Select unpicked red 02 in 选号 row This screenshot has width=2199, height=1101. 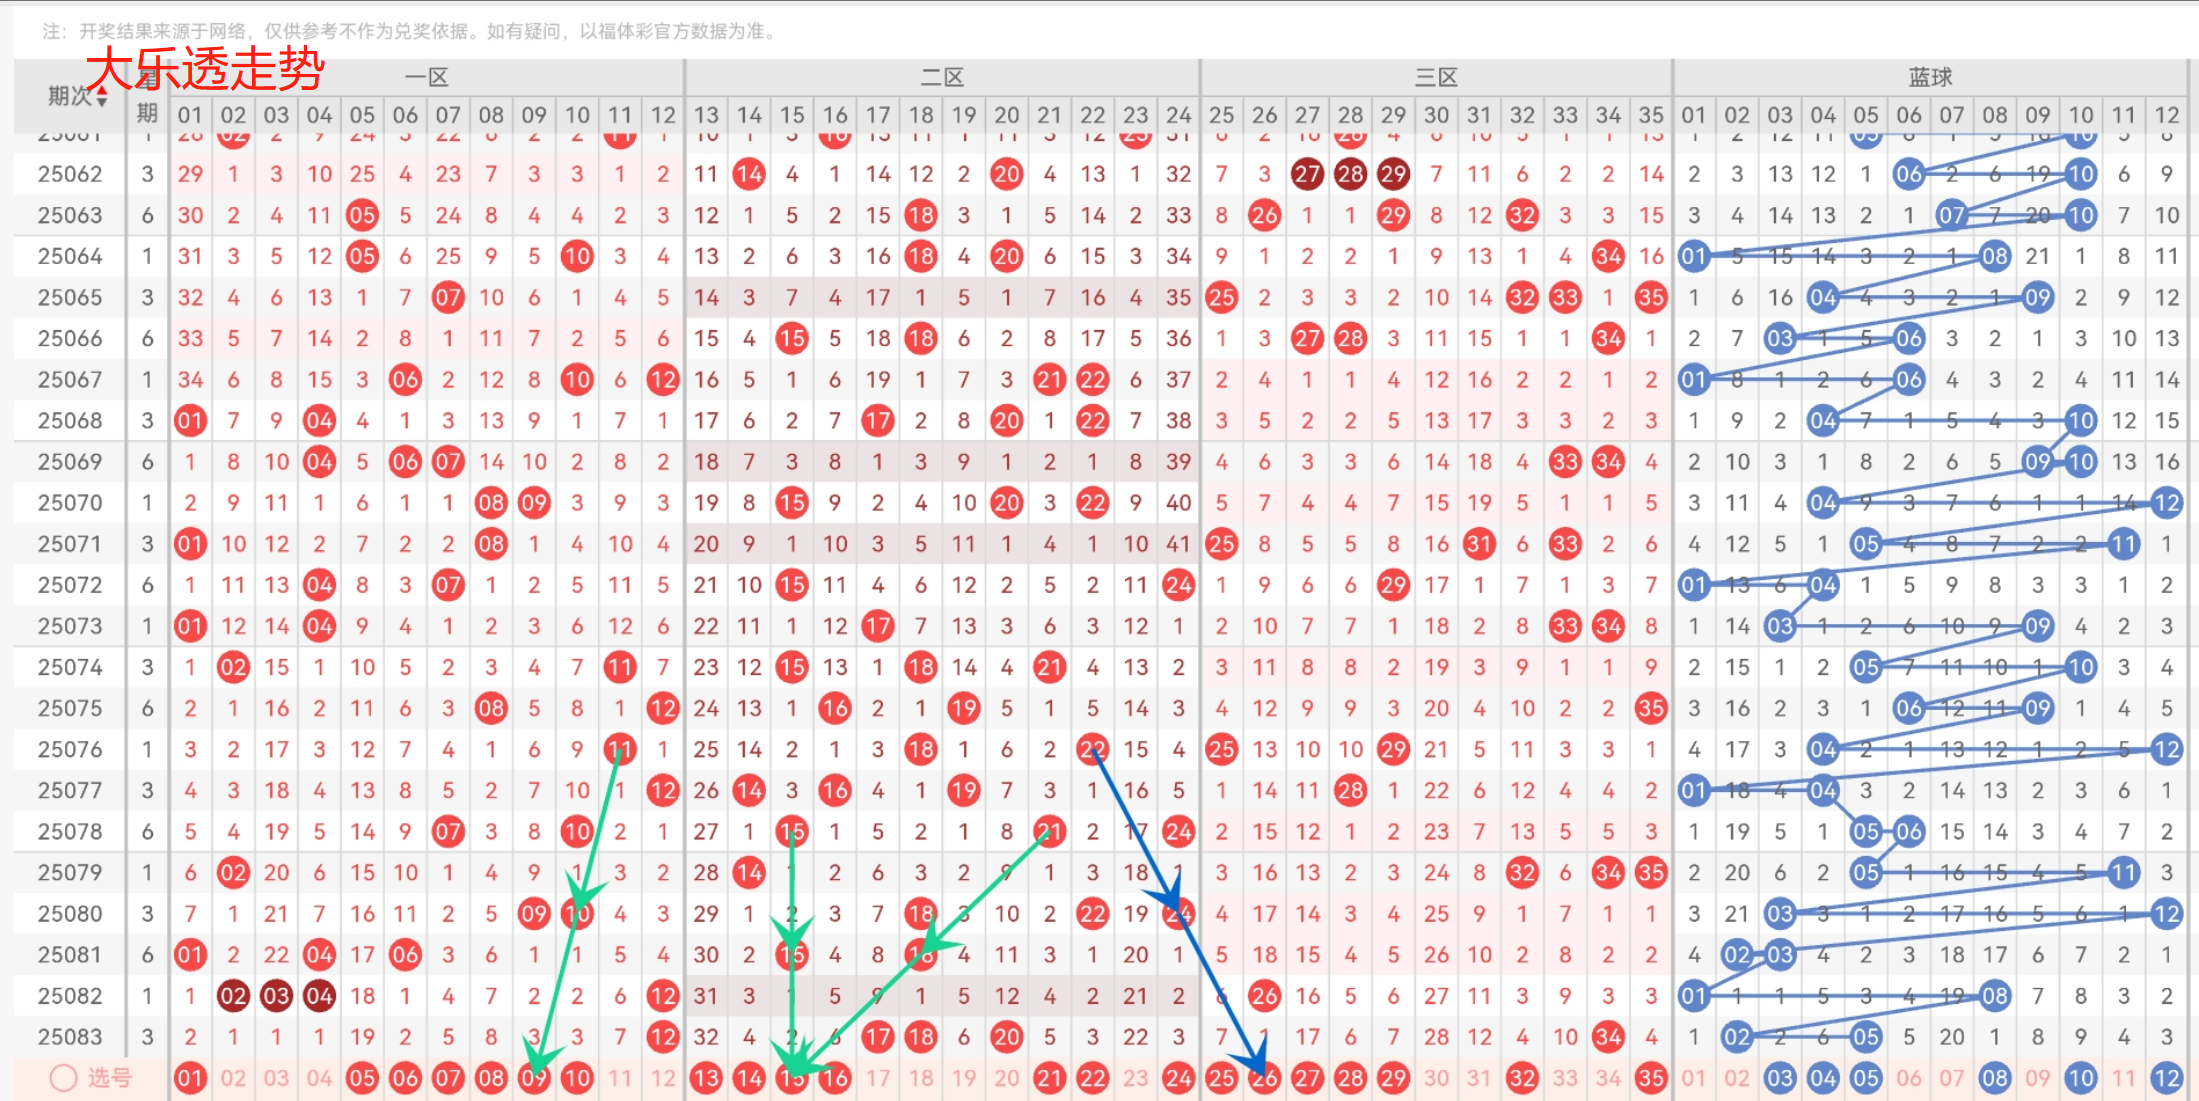(x=233, y=1078)
